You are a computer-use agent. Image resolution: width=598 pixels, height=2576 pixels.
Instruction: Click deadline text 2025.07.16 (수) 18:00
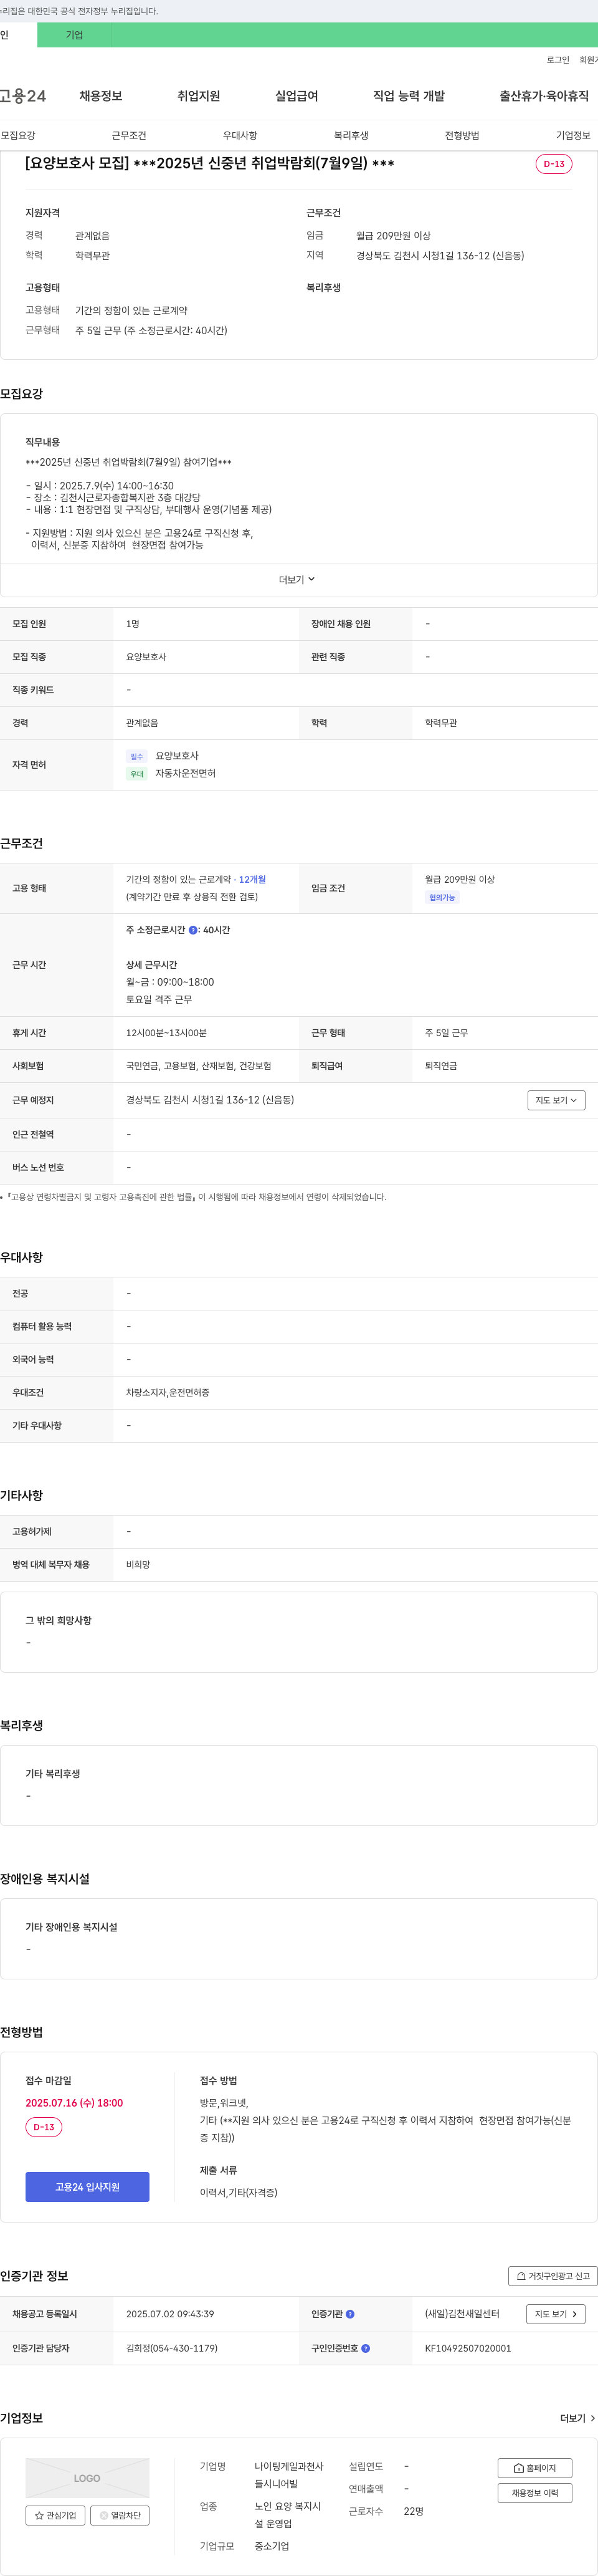point(74,2103)
